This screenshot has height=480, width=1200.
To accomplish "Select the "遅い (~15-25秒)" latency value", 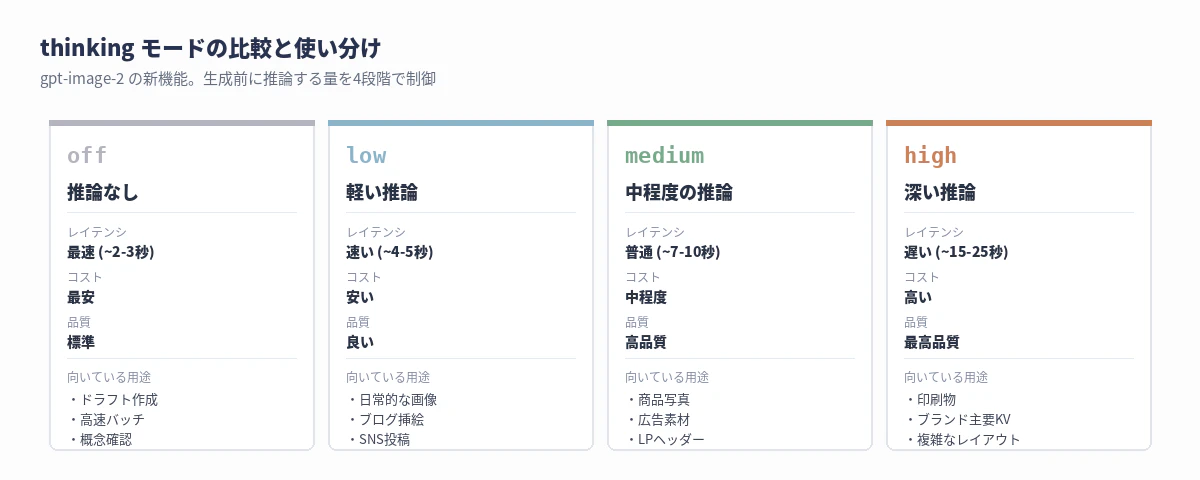I will 955,251.
